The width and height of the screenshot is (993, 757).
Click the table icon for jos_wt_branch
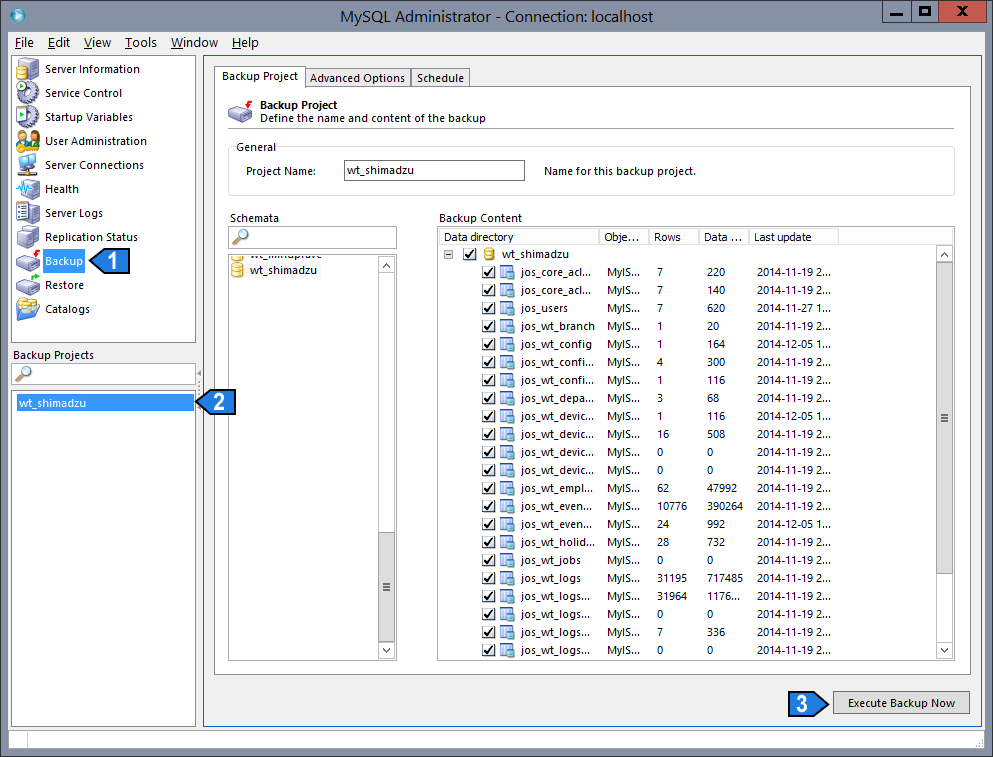click(507, 326)
